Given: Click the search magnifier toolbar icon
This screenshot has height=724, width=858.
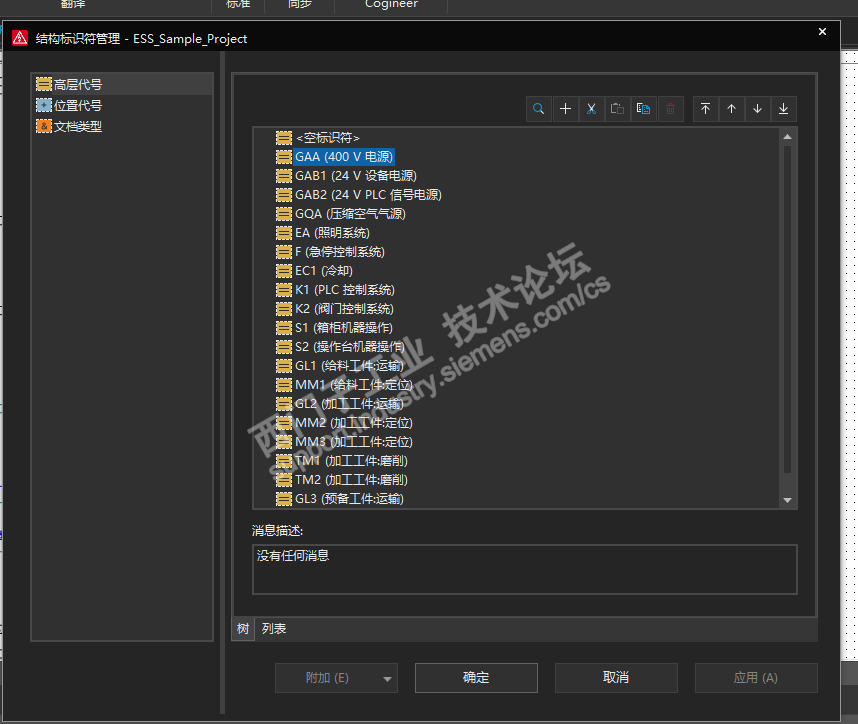Looking at the screenshot, I should (538, 109).
